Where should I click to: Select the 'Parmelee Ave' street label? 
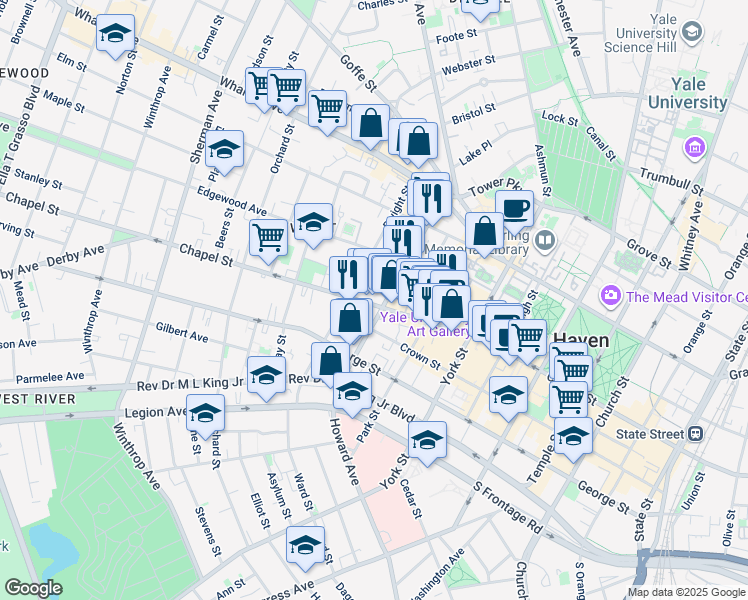click(x=50, y=378)
